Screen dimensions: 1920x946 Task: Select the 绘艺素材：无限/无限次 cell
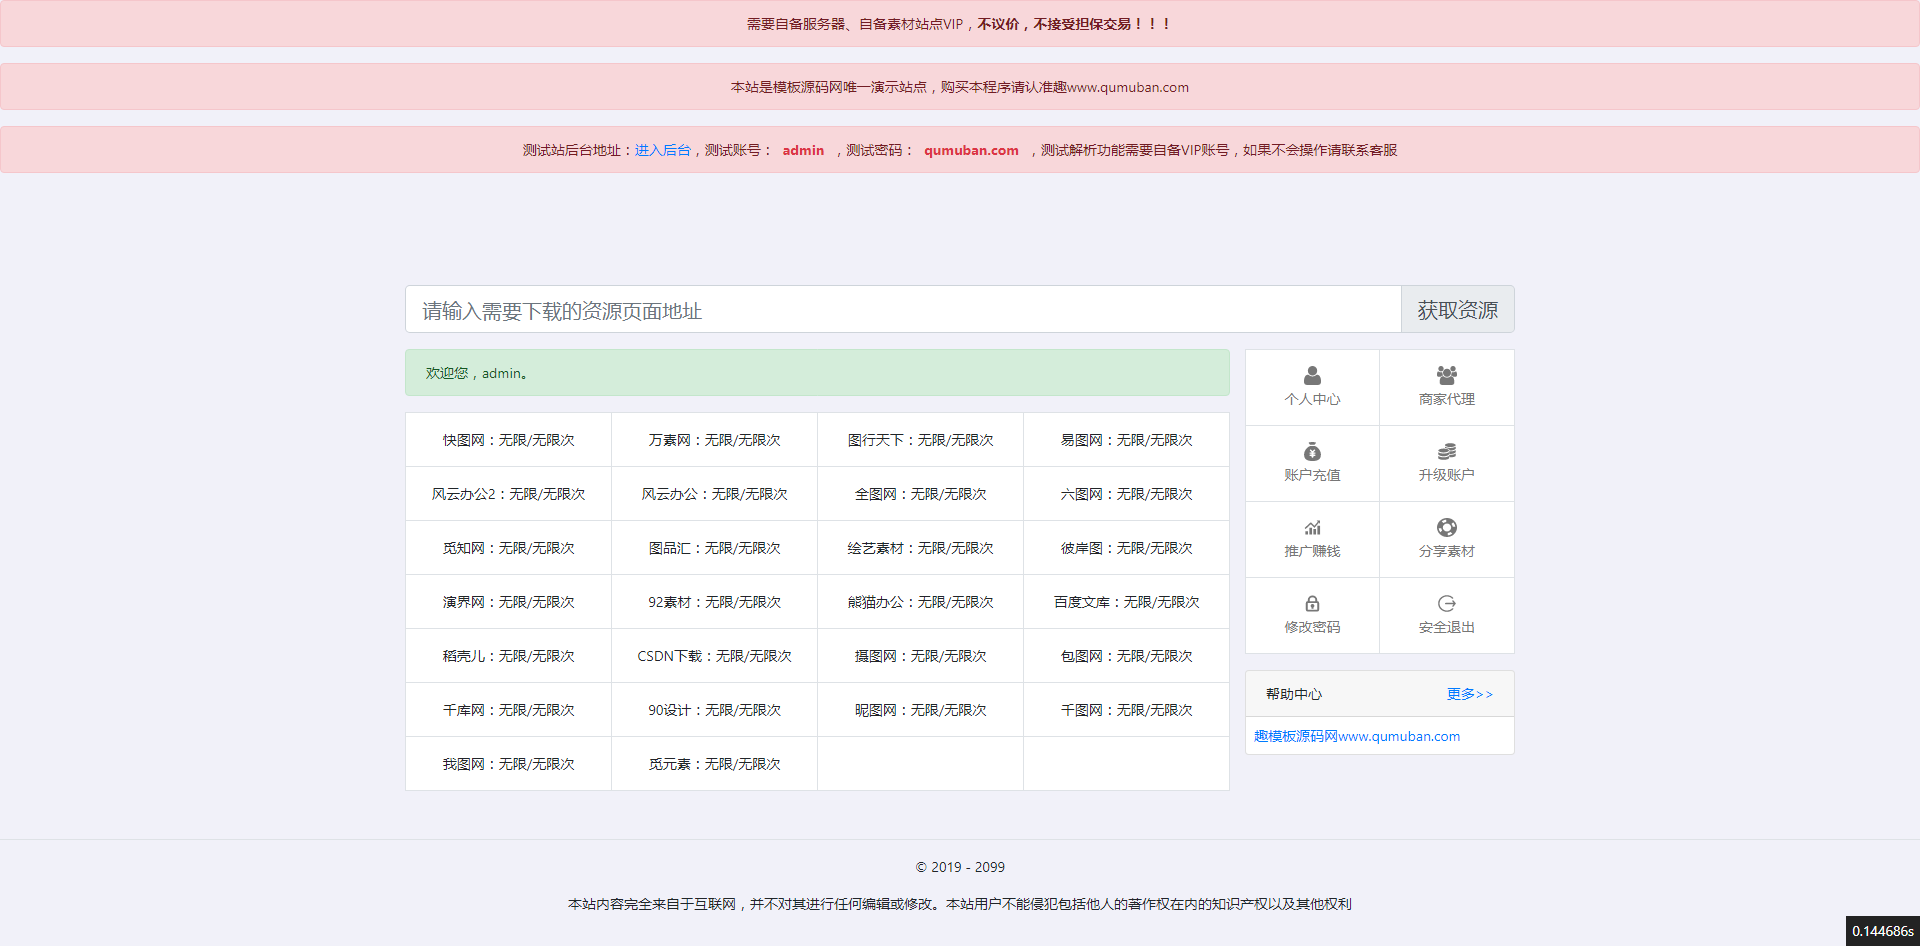click(x=920, y=548)
